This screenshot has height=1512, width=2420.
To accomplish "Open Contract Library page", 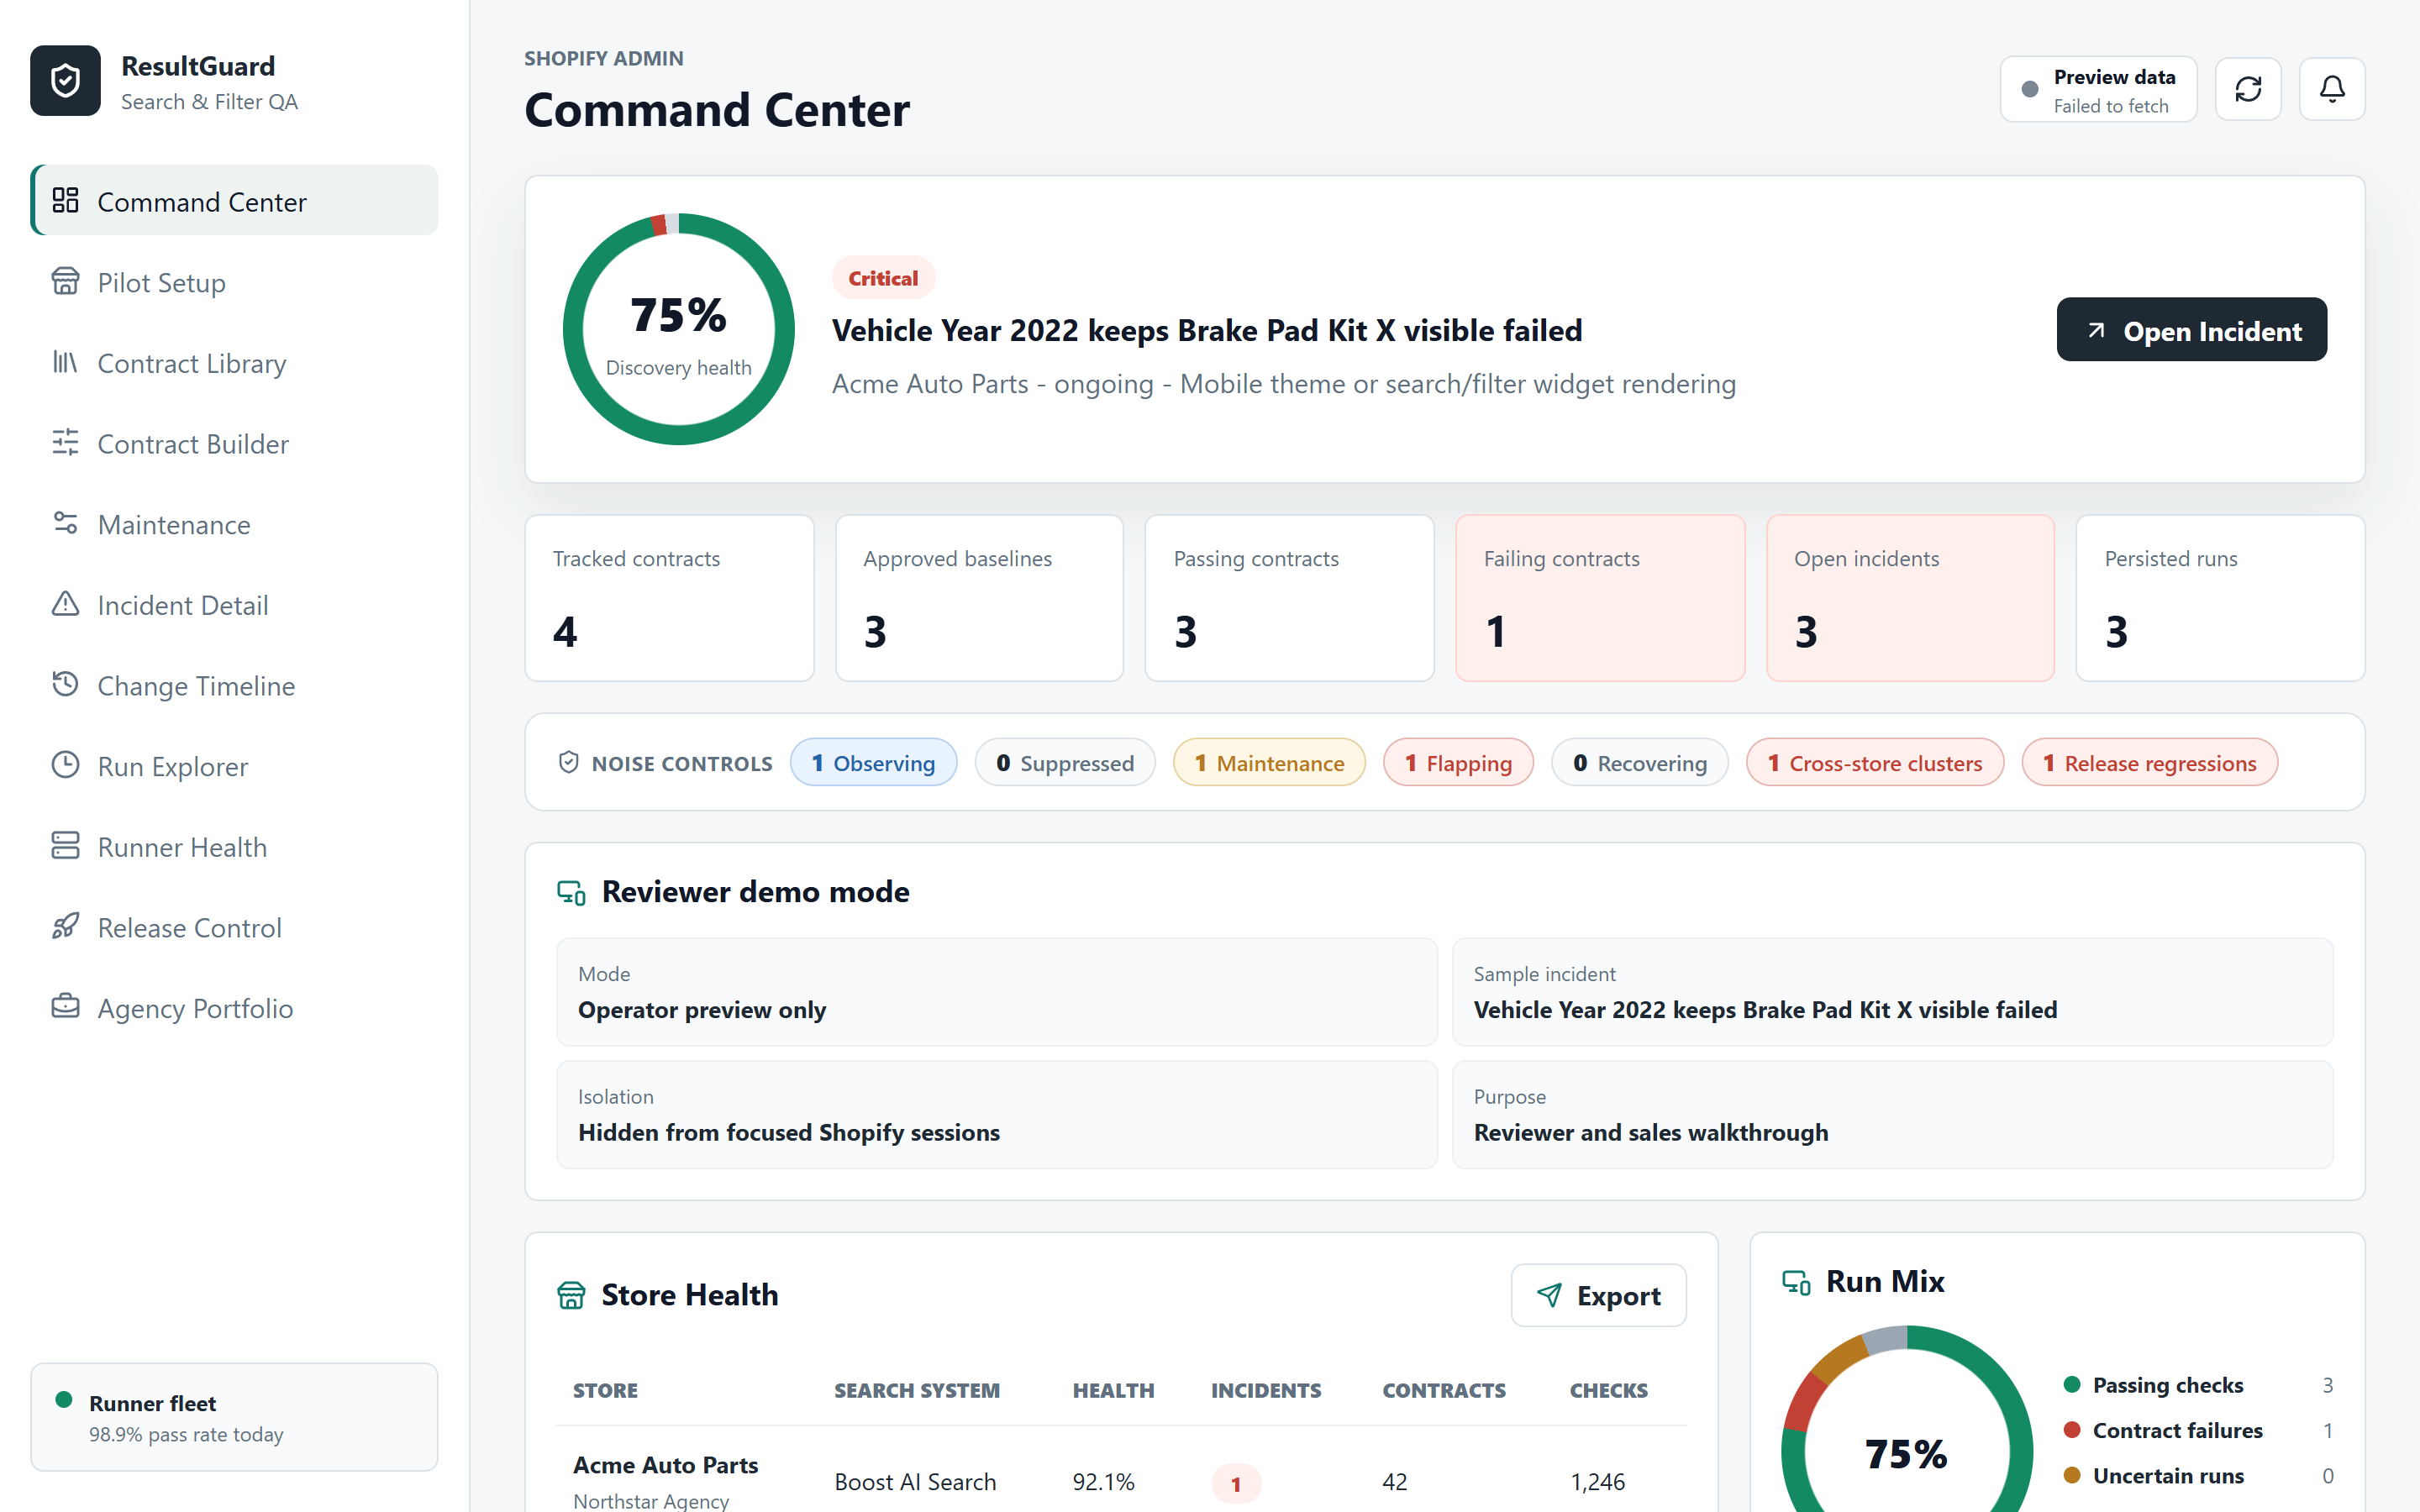I will tap(235, 363).
